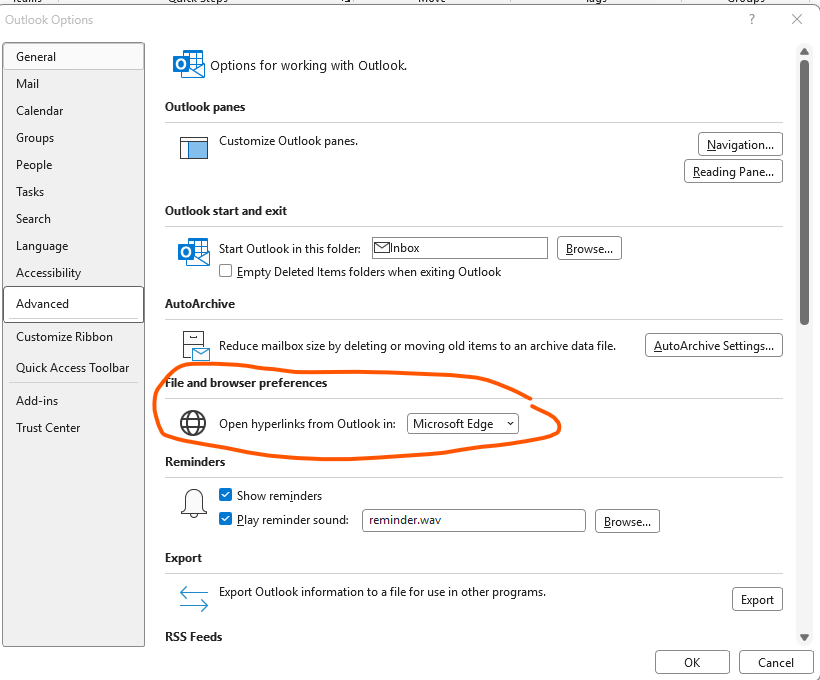
Task: Click 'Options for working with Outlook.' text
Action: 309,65
